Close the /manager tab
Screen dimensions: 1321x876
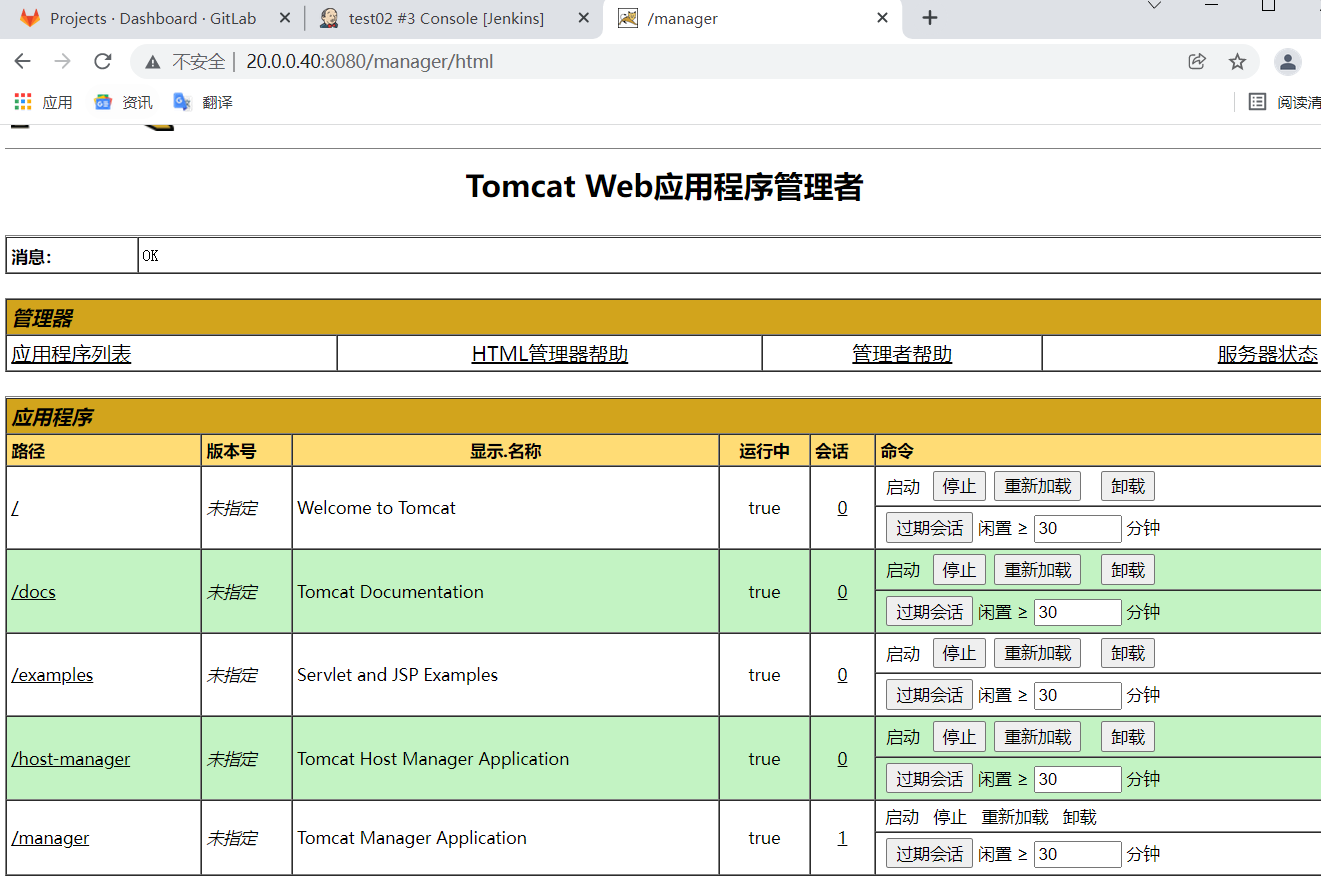click(883, 18)
